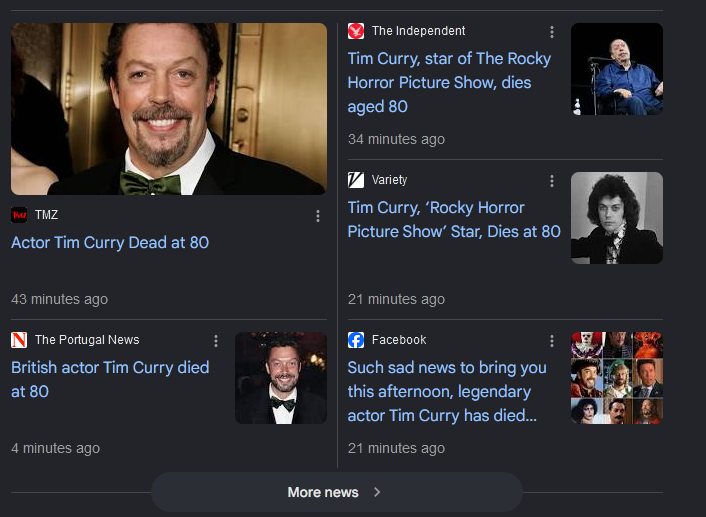Click the Facebook logo icon
Viewport: 706px width, 517px height.
click(x=356, y=340)
